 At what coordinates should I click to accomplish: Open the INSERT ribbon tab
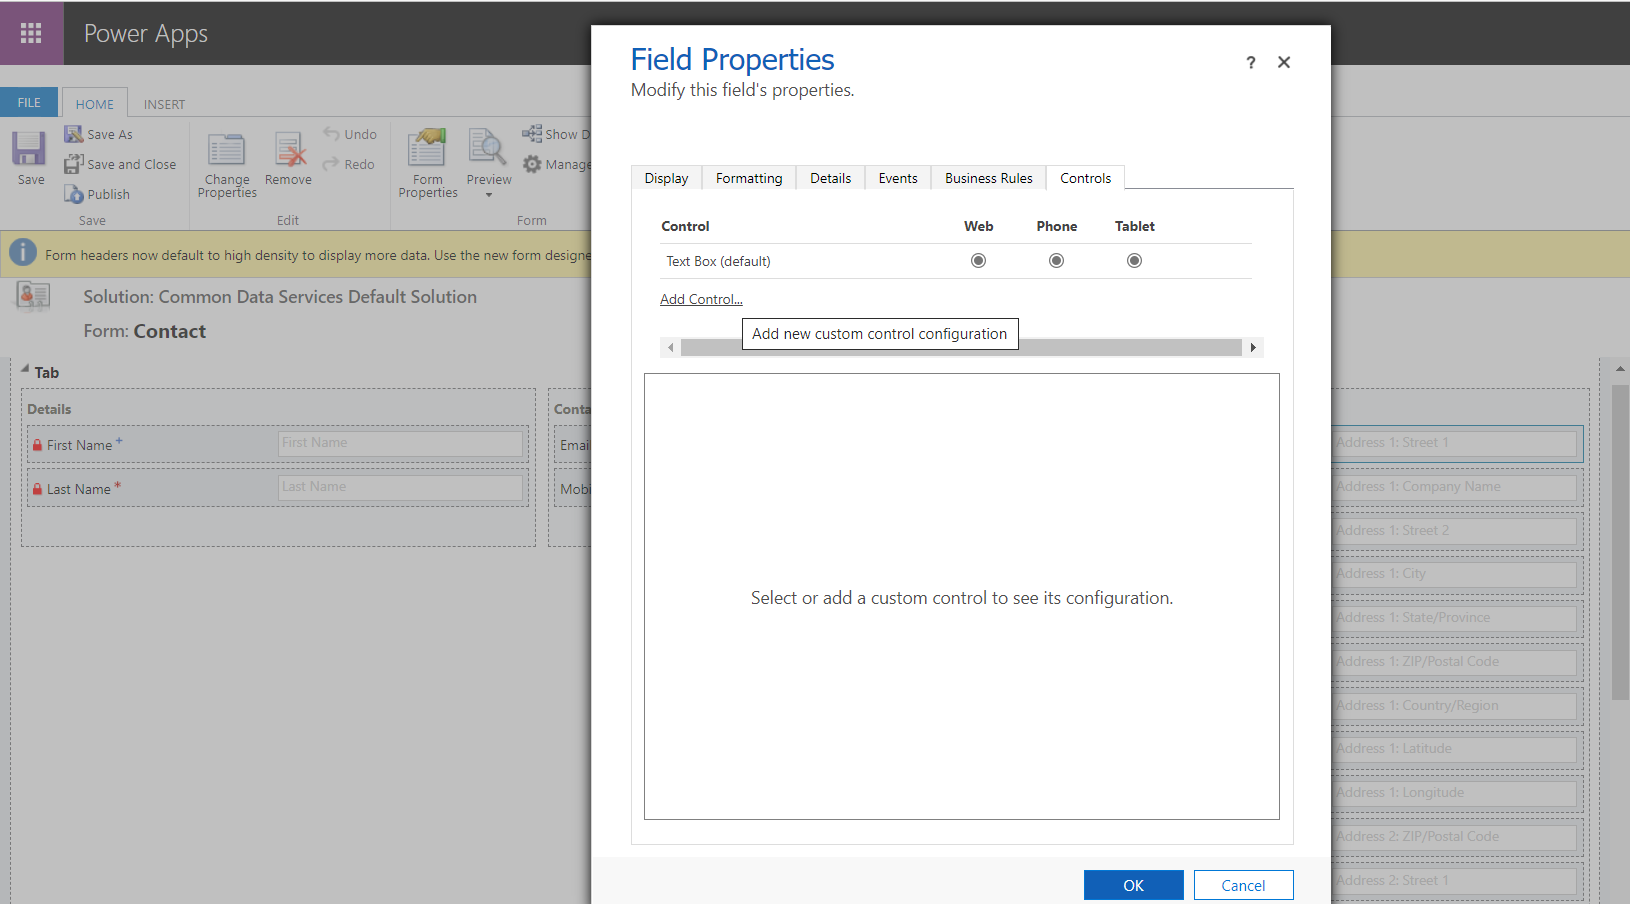tap(164, 104)
